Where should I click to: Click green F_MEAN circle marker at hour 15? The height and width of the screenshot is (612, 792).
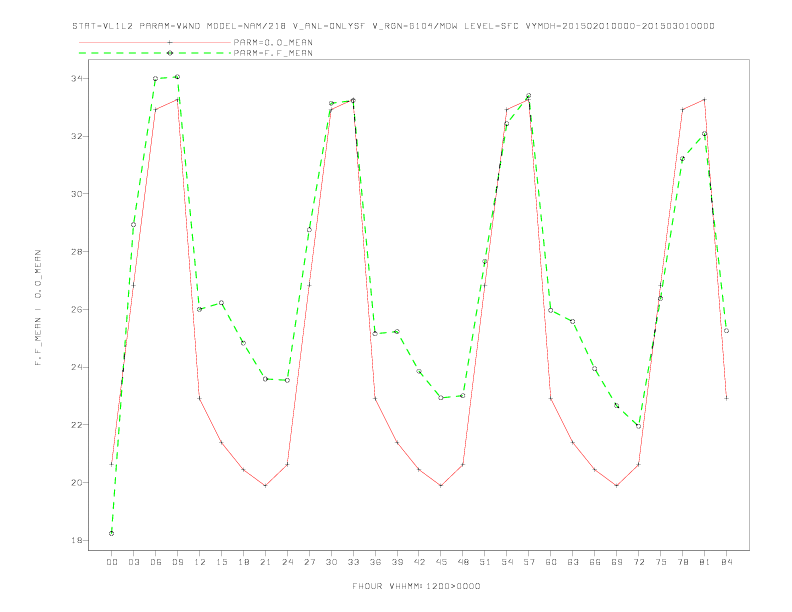[221, 303]
